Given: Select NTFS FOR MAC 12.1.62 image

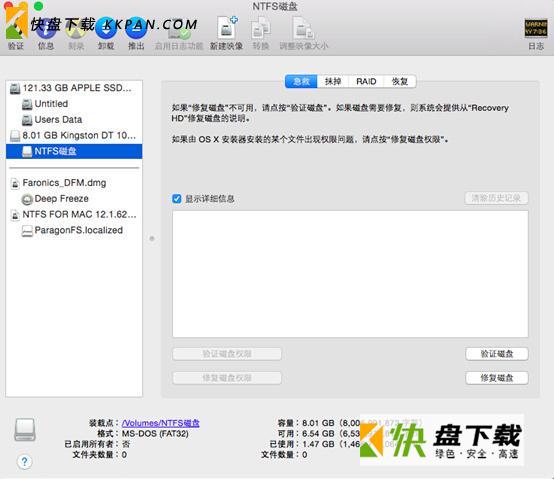Looking at the screenshot, I should (74, 214).
